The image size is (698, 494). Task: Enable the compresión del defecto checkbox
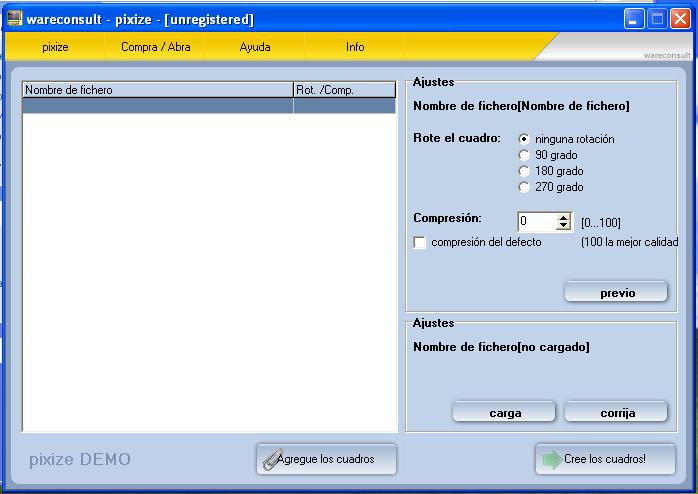(420, 243)
